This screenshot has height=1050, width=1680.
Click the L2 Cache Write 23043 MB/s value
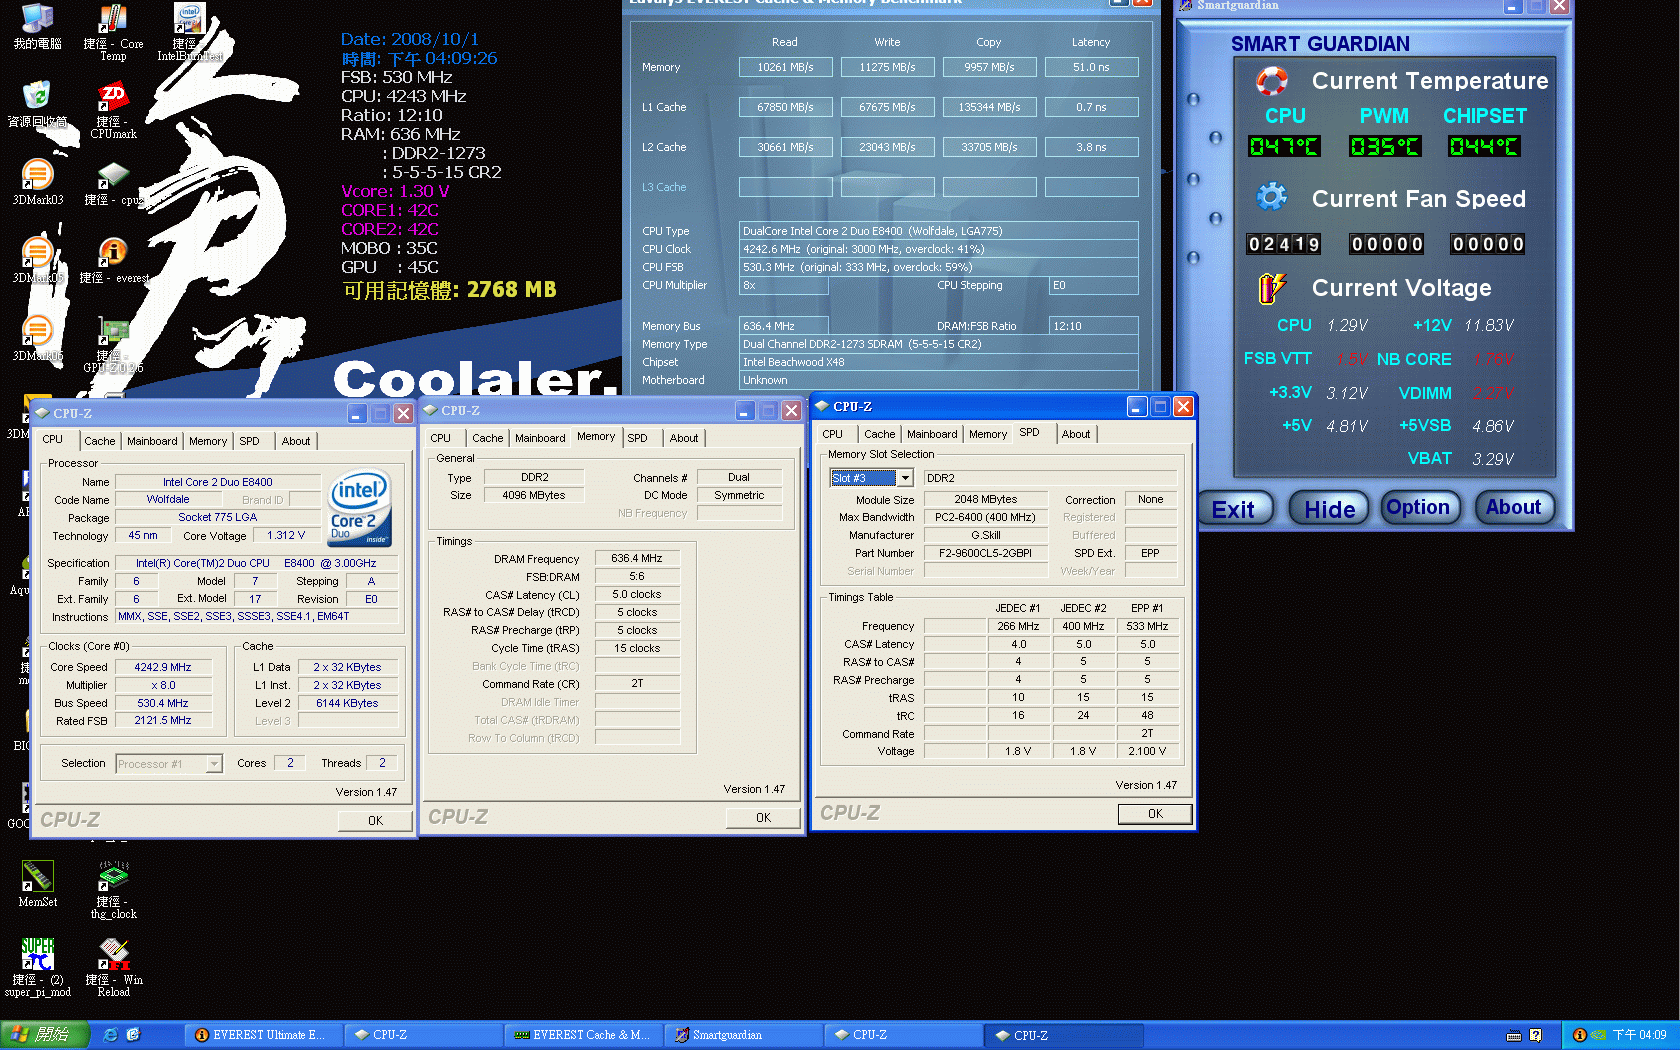(x=887, y=147)
